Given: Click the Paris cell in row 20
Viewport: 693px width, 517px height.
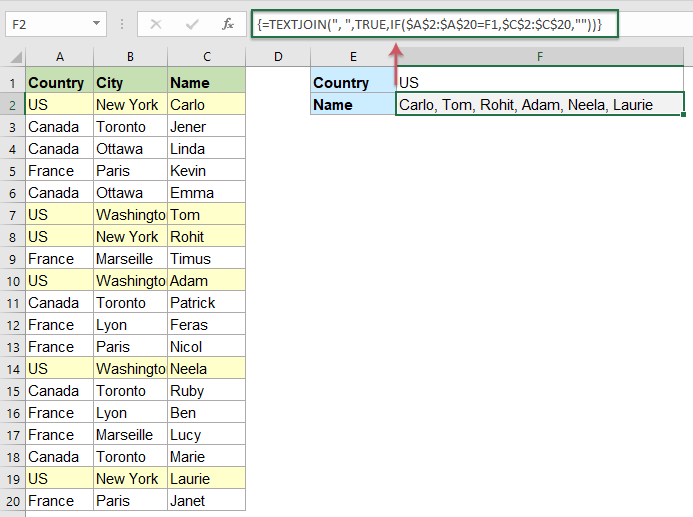Looking at the screenshot, I should [130, 501].
